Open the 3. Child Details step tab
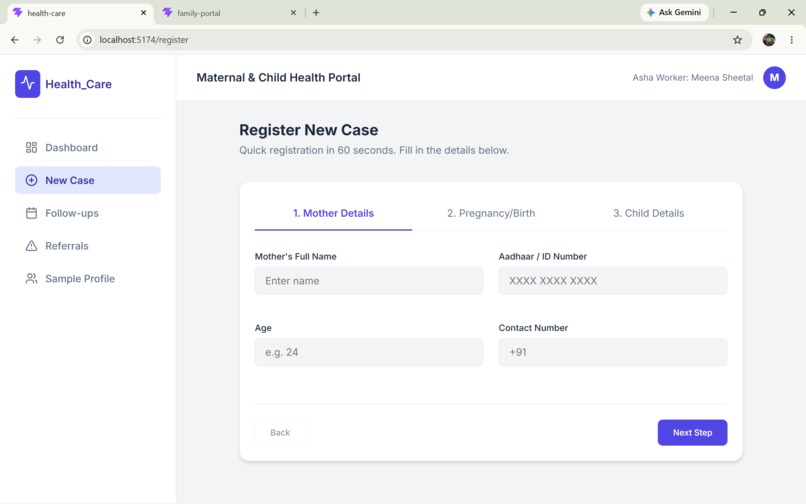 tap(648, 213)
